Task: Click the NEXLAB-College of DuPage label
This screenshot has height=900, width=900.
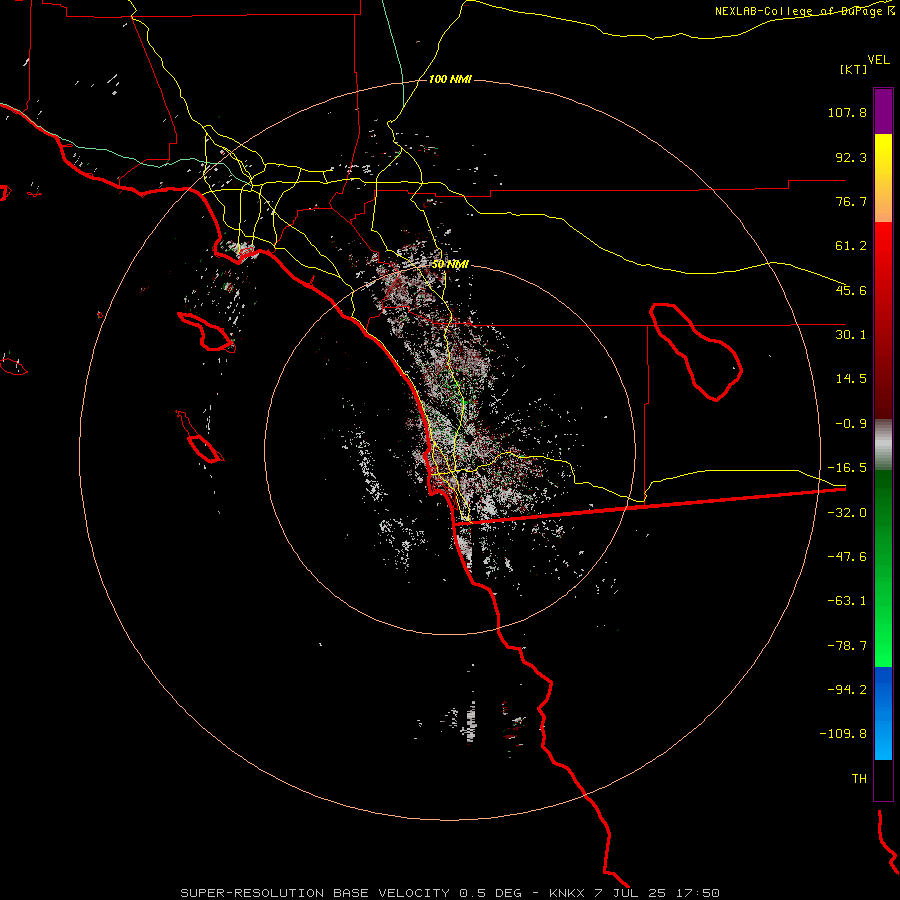Action: tap(804, 11)
